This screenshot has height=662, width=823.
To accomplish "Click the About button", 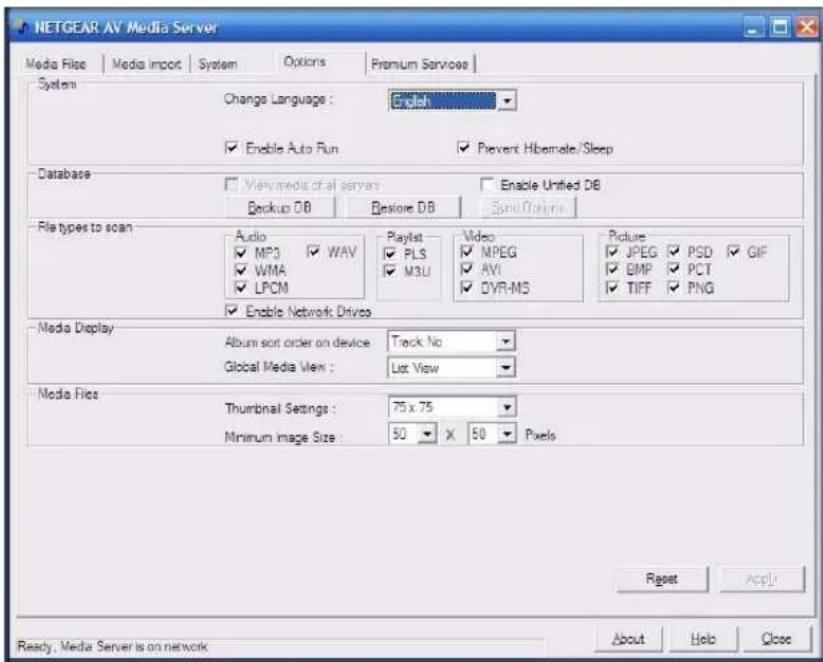I will [628, 639].
